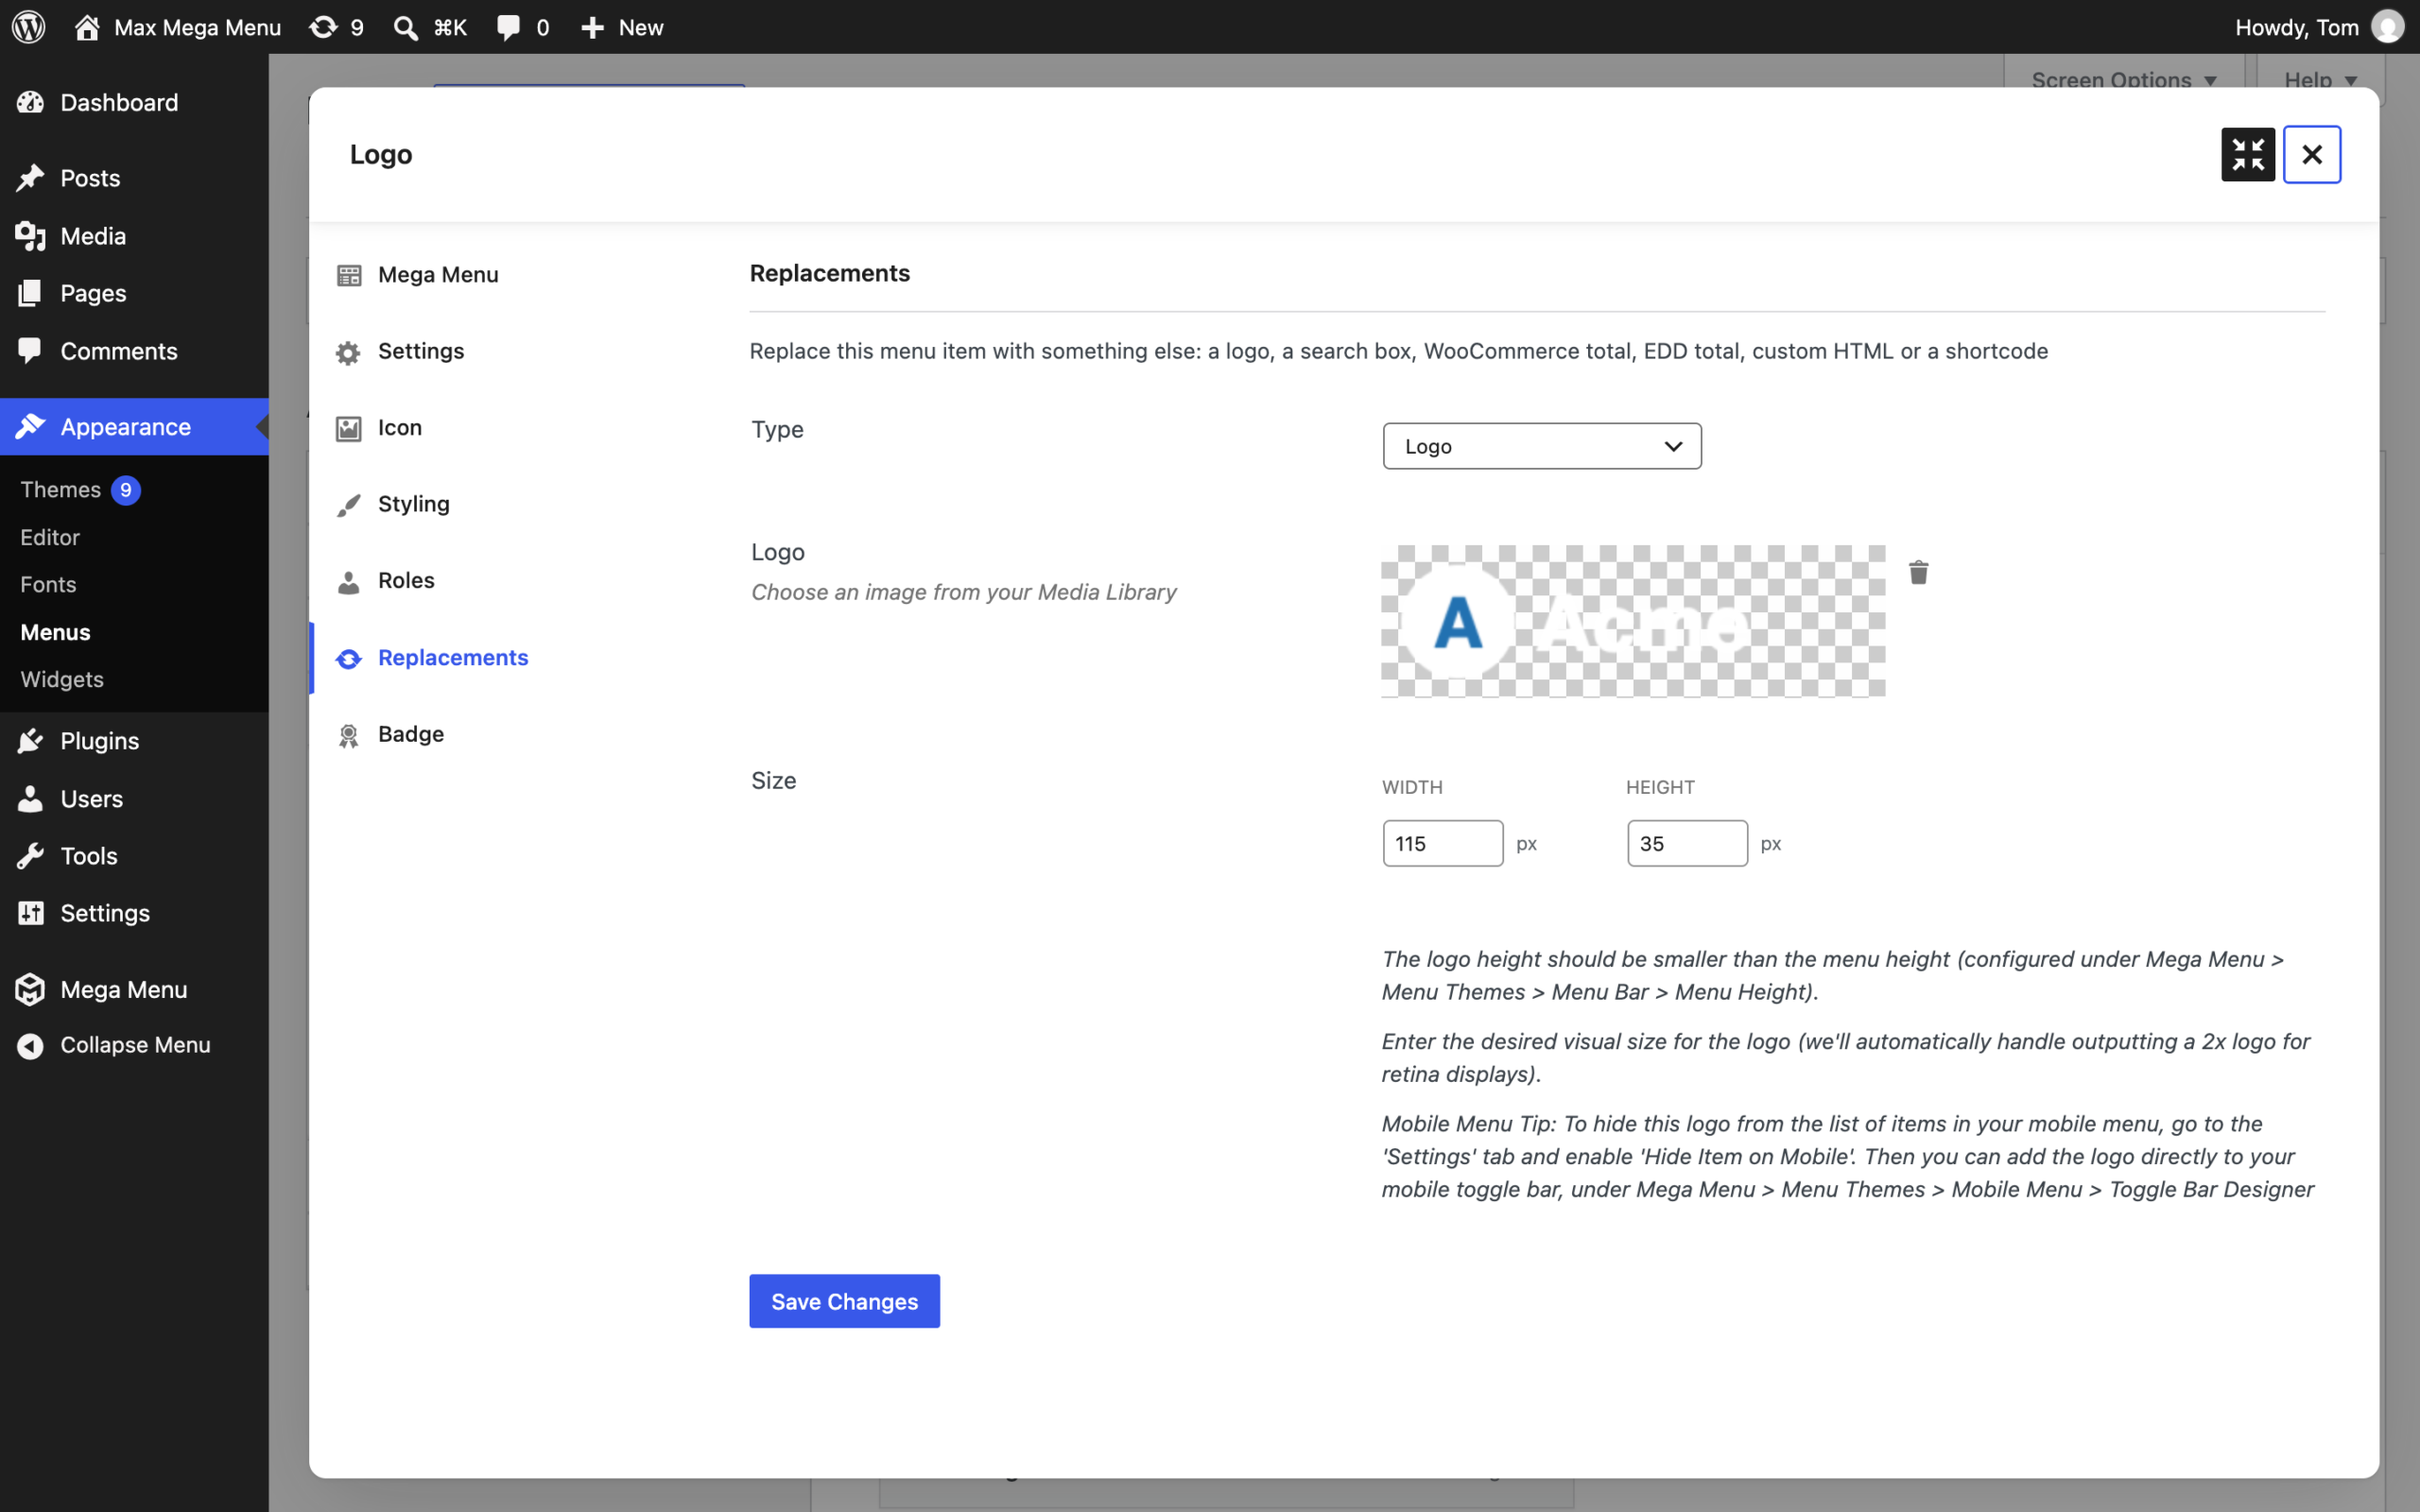This screenshot has height=1512, width=2420.
Task: Open the Roles tab
Action: click(385, 581)
